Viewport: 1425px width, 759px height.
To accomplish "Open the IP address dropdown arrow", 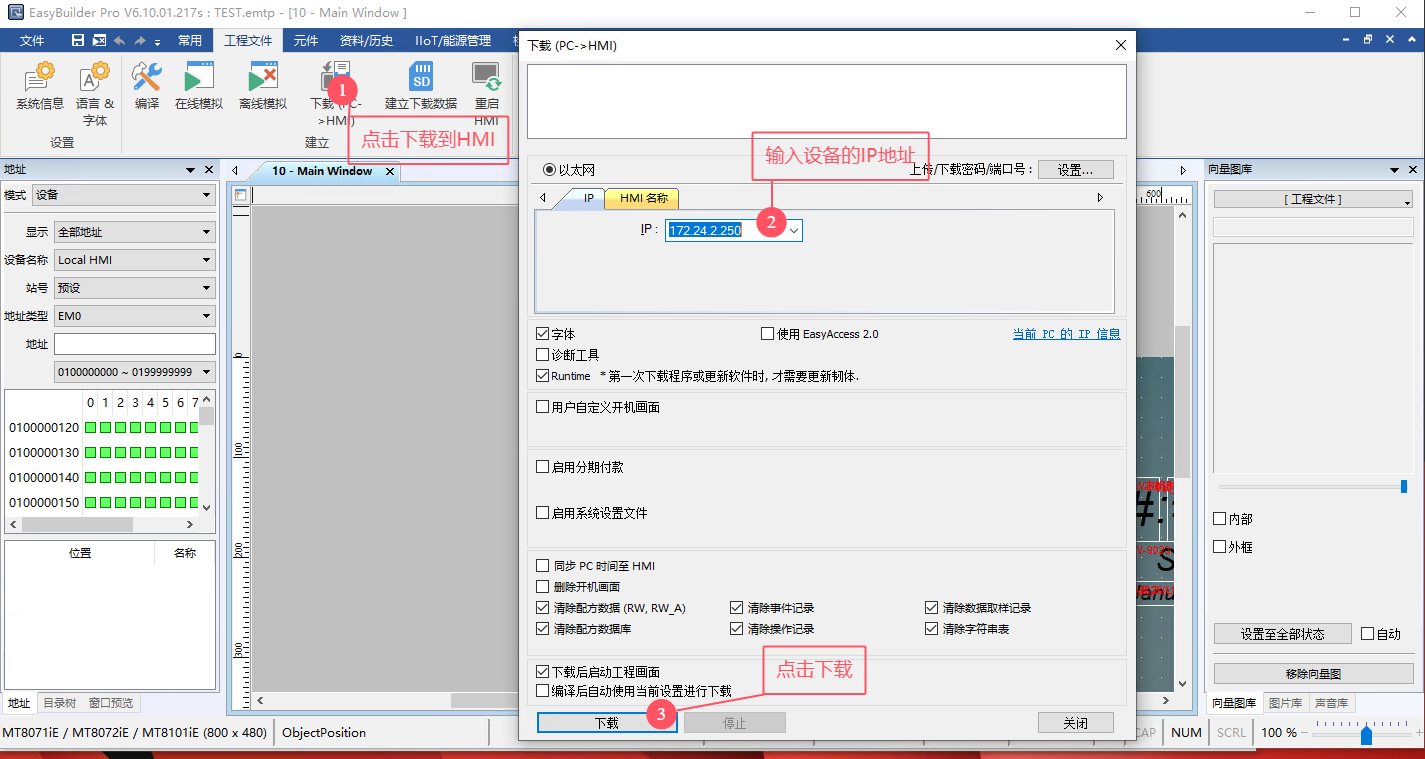I will pos(794,231).
